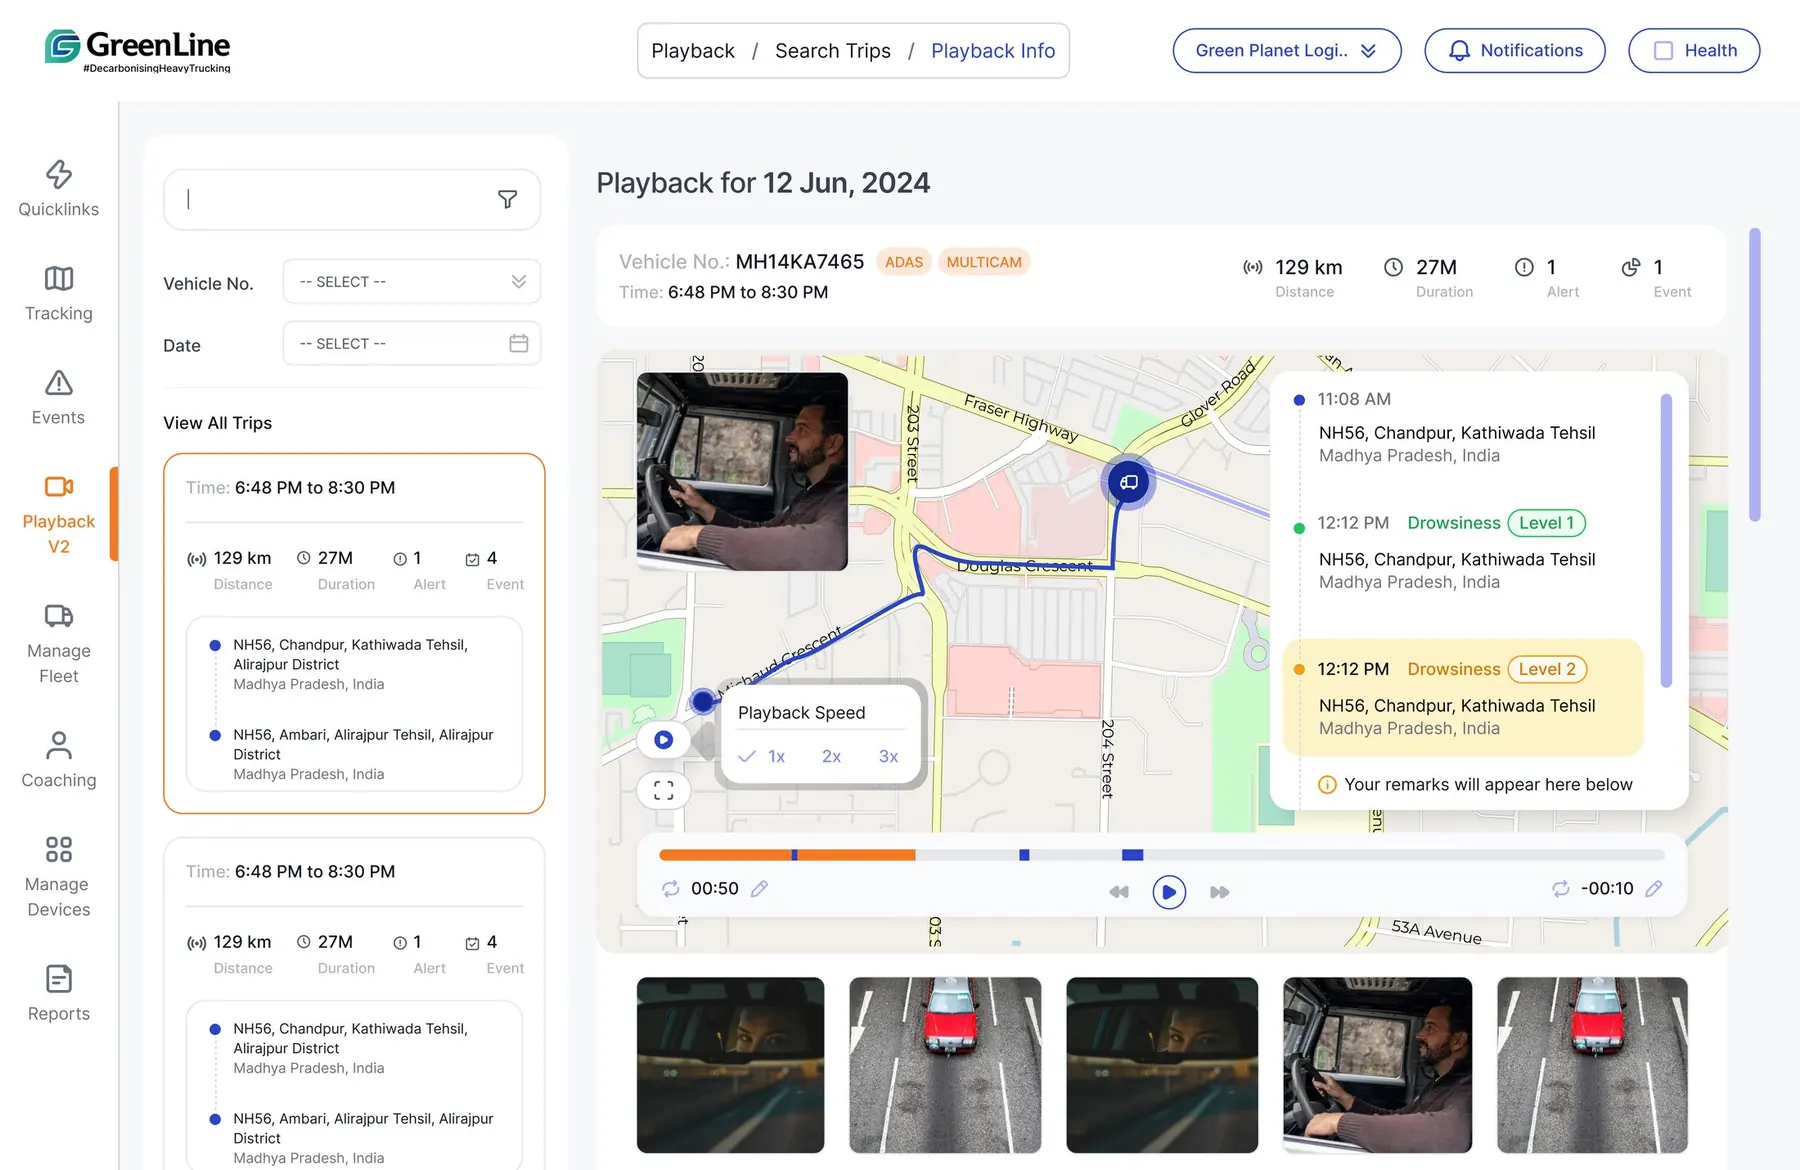Click loop icon beside 00:50

pos(670,888)
